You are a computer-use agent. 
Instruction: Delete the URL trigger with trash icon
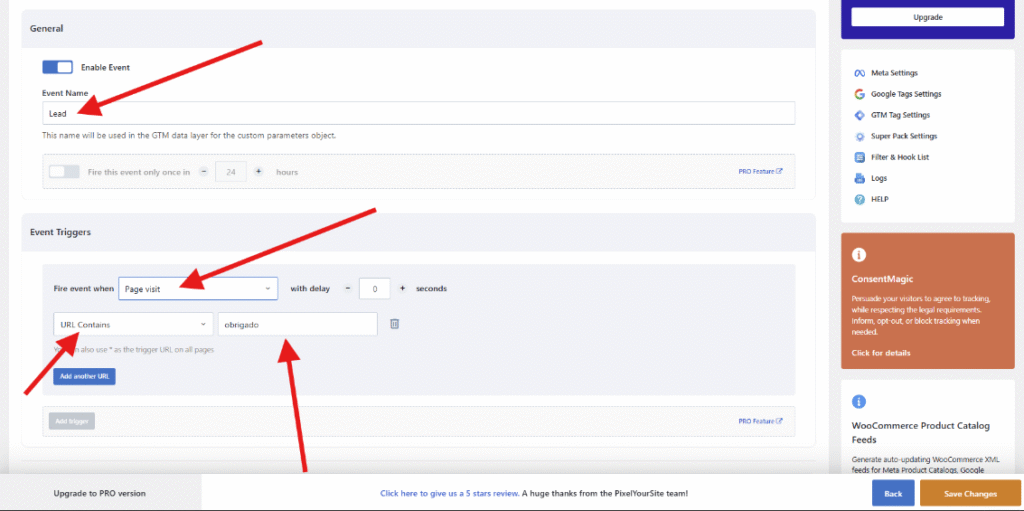[x=394, y=324]
